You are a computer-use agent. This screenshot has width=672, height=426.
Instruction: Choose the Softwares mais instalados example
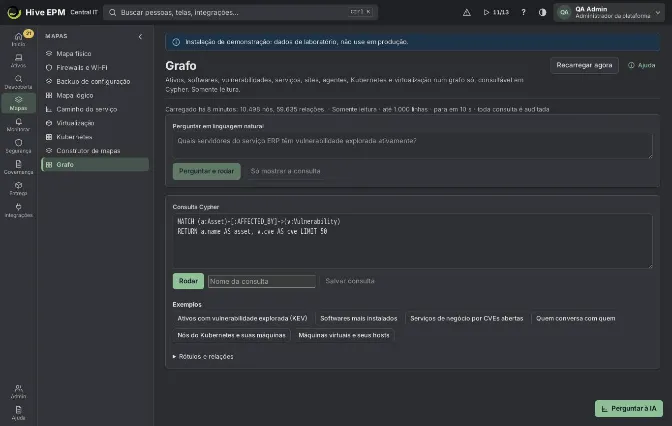click(359, 318)
